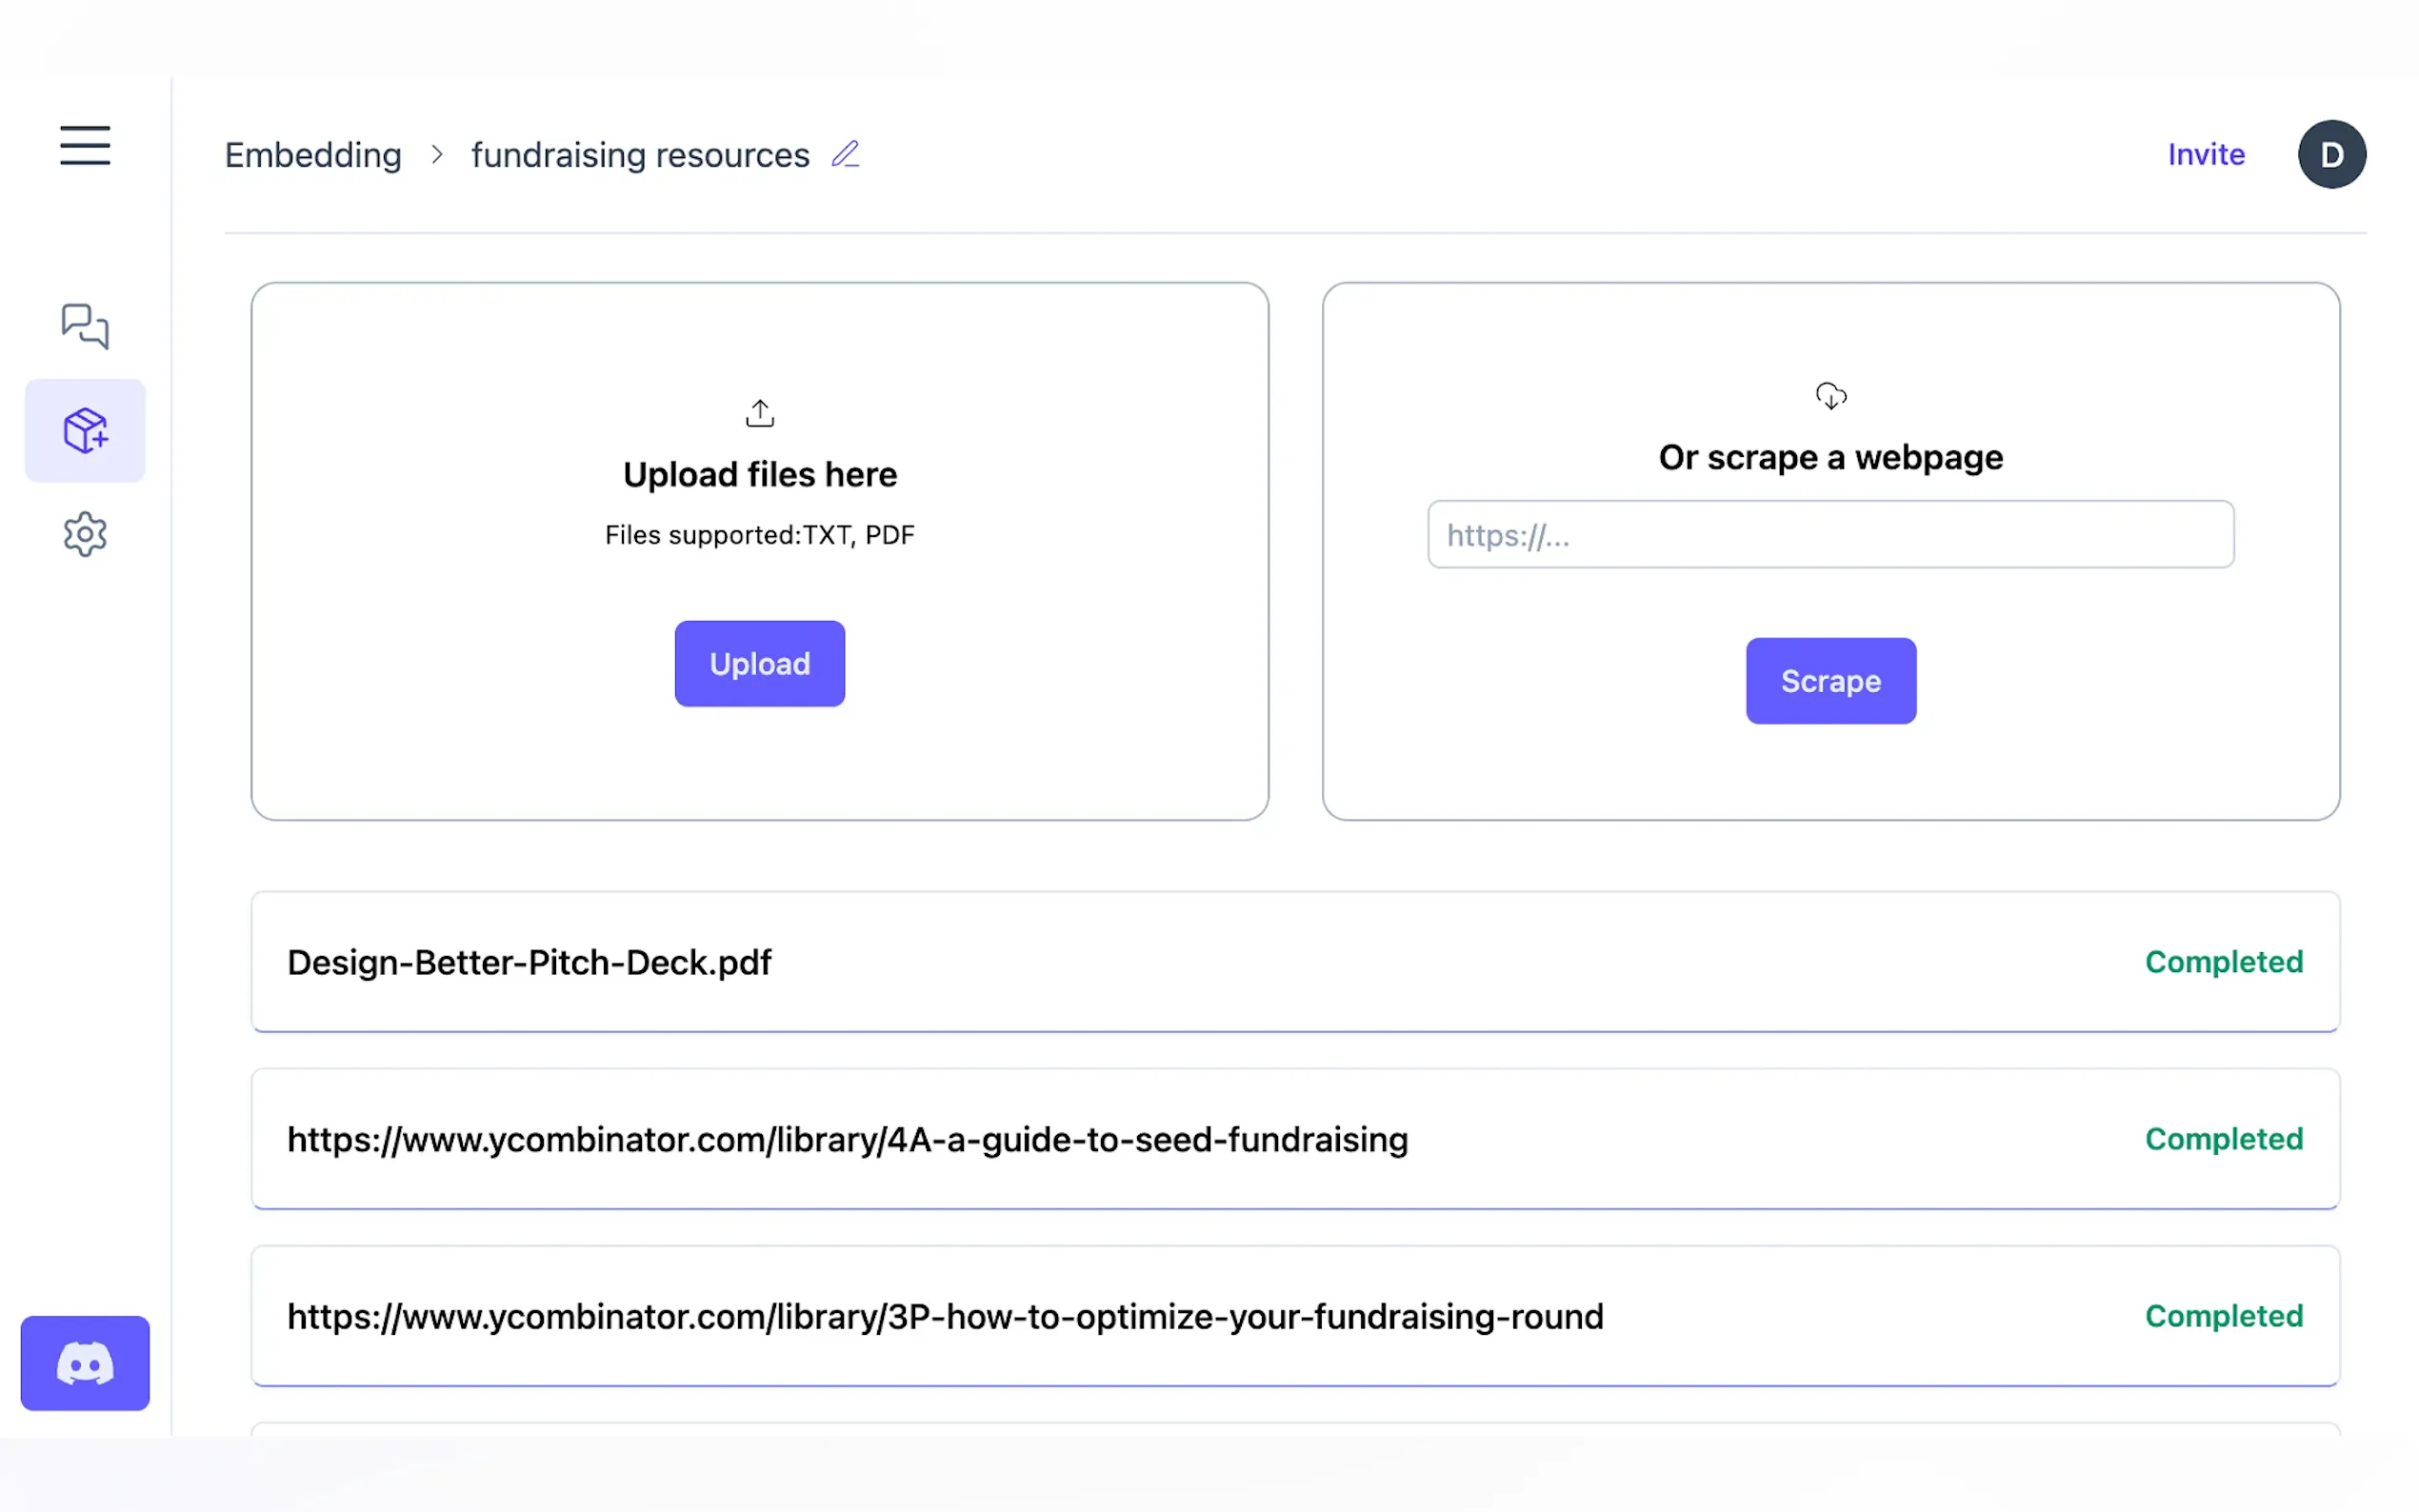The image size is (2419, 1512).
Task: Select the seed-fundraising guide URL entry
Action: 847,1139
